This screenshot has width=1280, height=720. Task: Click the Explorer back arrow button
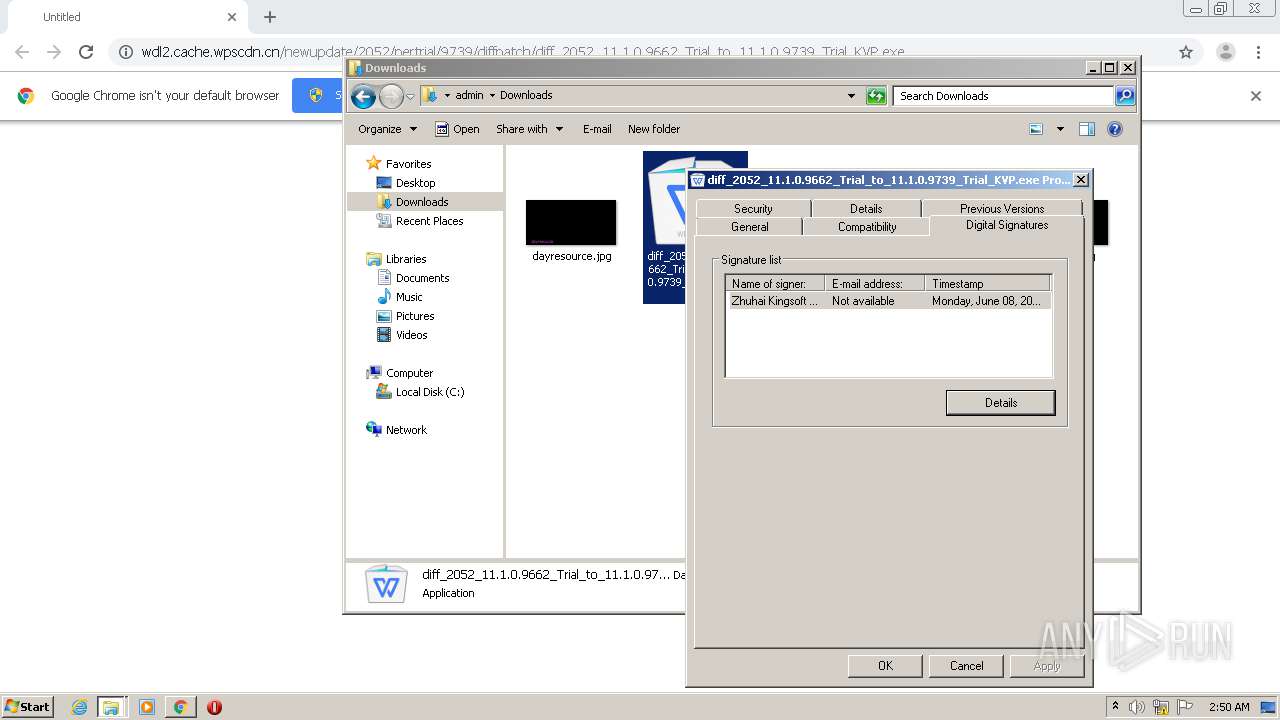click(364, 96)
